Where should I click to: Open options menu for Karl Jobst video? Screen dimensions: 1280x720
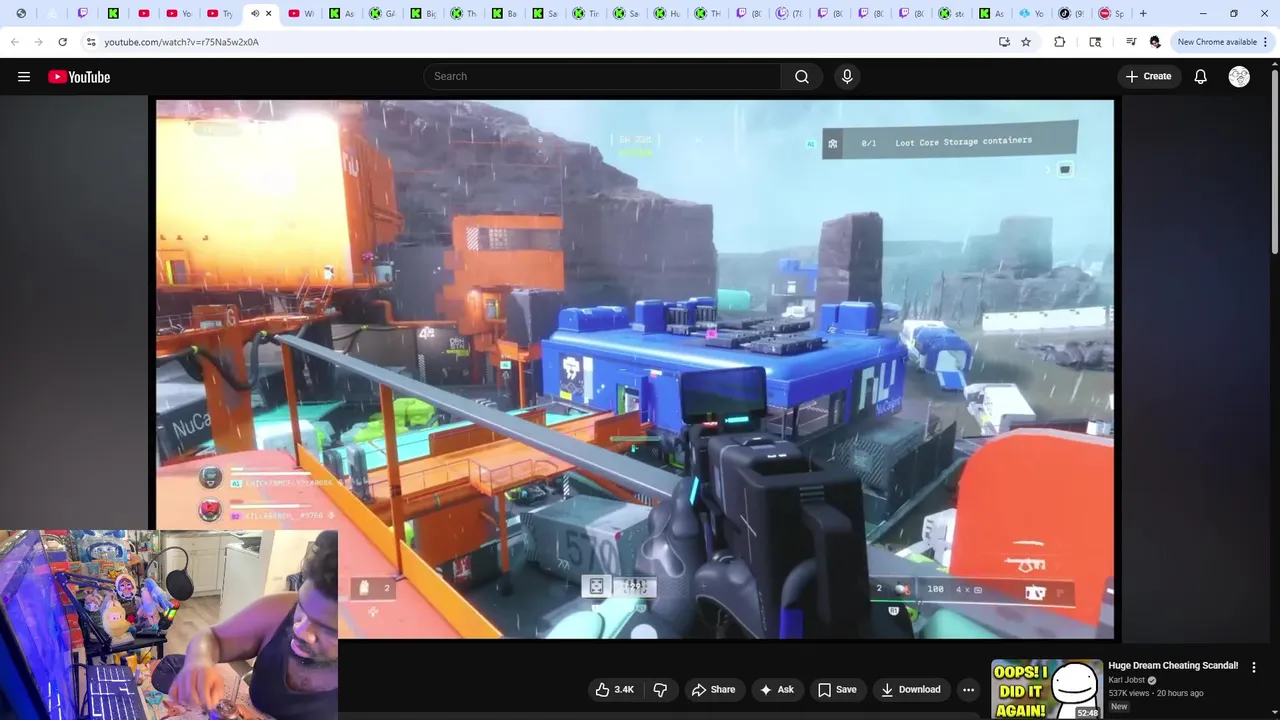tap(1254, 667)
